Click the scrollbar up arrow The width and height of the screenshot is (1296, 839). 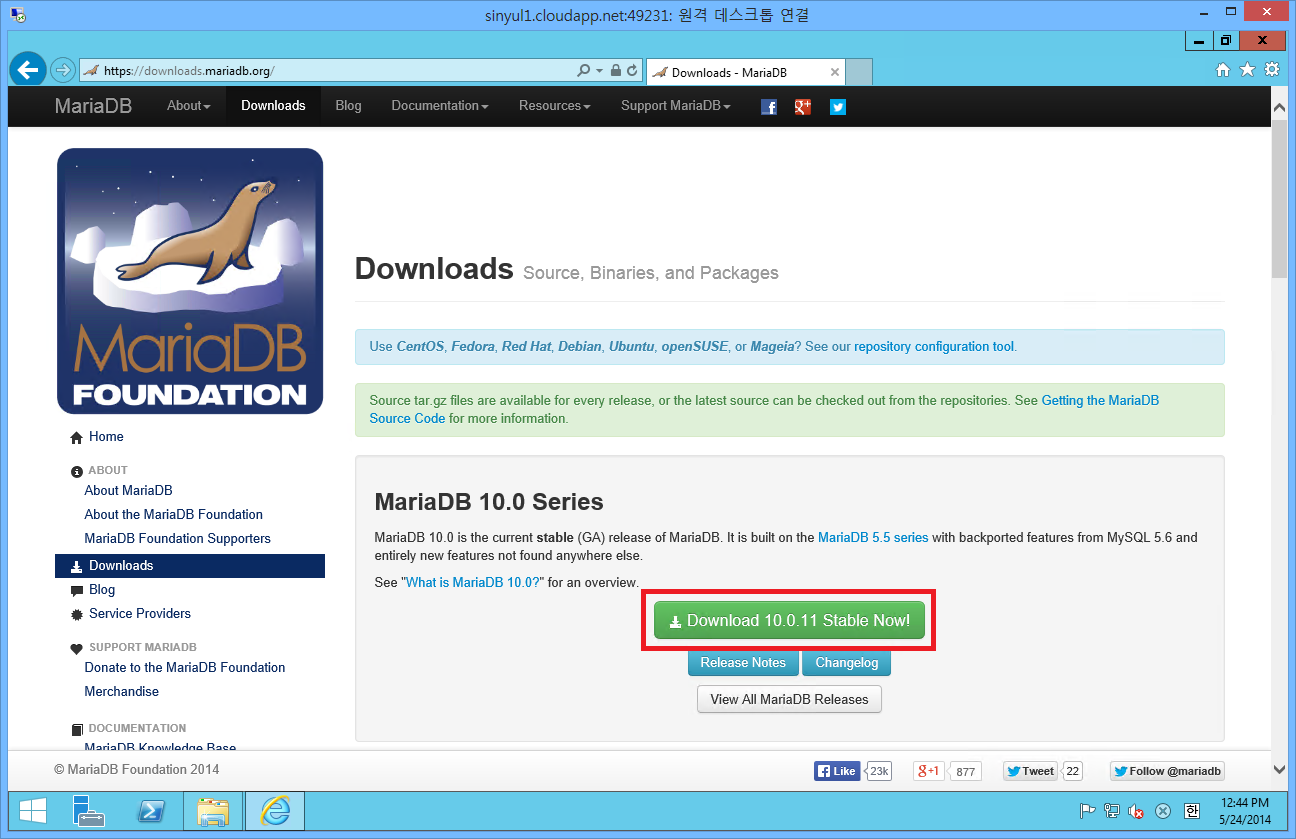[1279, 105]
